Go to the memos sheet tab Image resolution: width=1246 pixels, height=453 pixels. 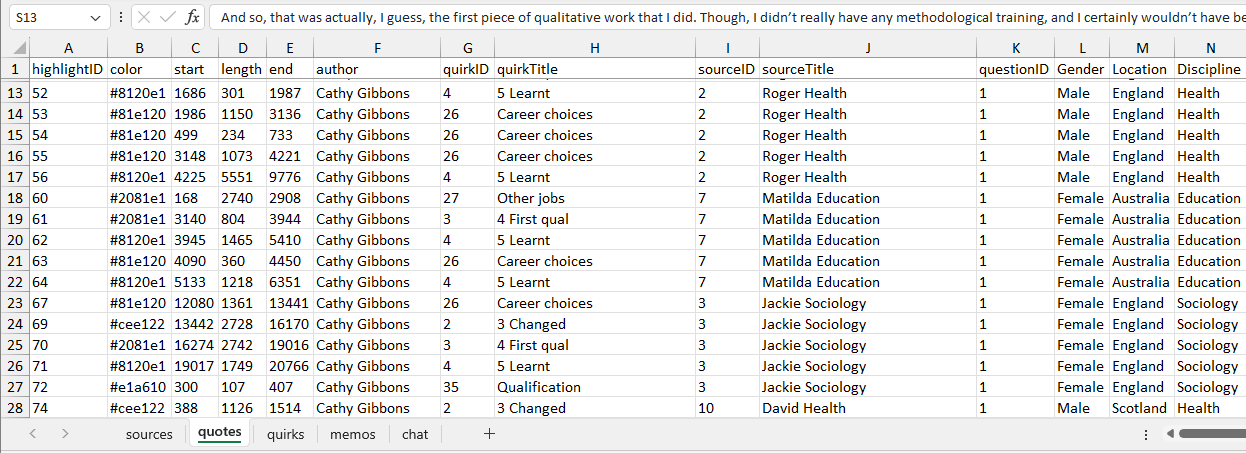coord(353,434)
